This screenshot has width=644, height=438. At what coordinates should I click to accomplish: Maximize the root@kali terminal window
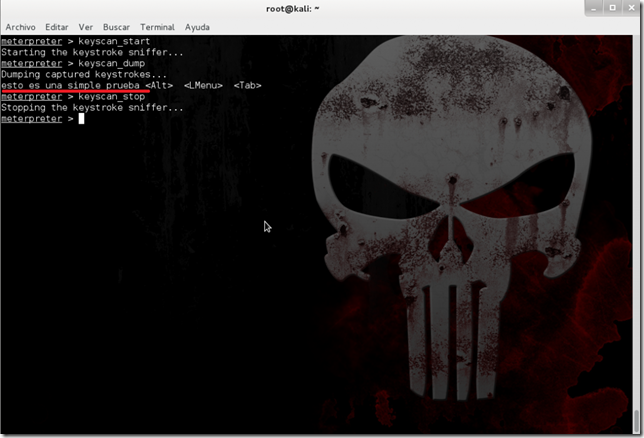[x=612, y=8]
